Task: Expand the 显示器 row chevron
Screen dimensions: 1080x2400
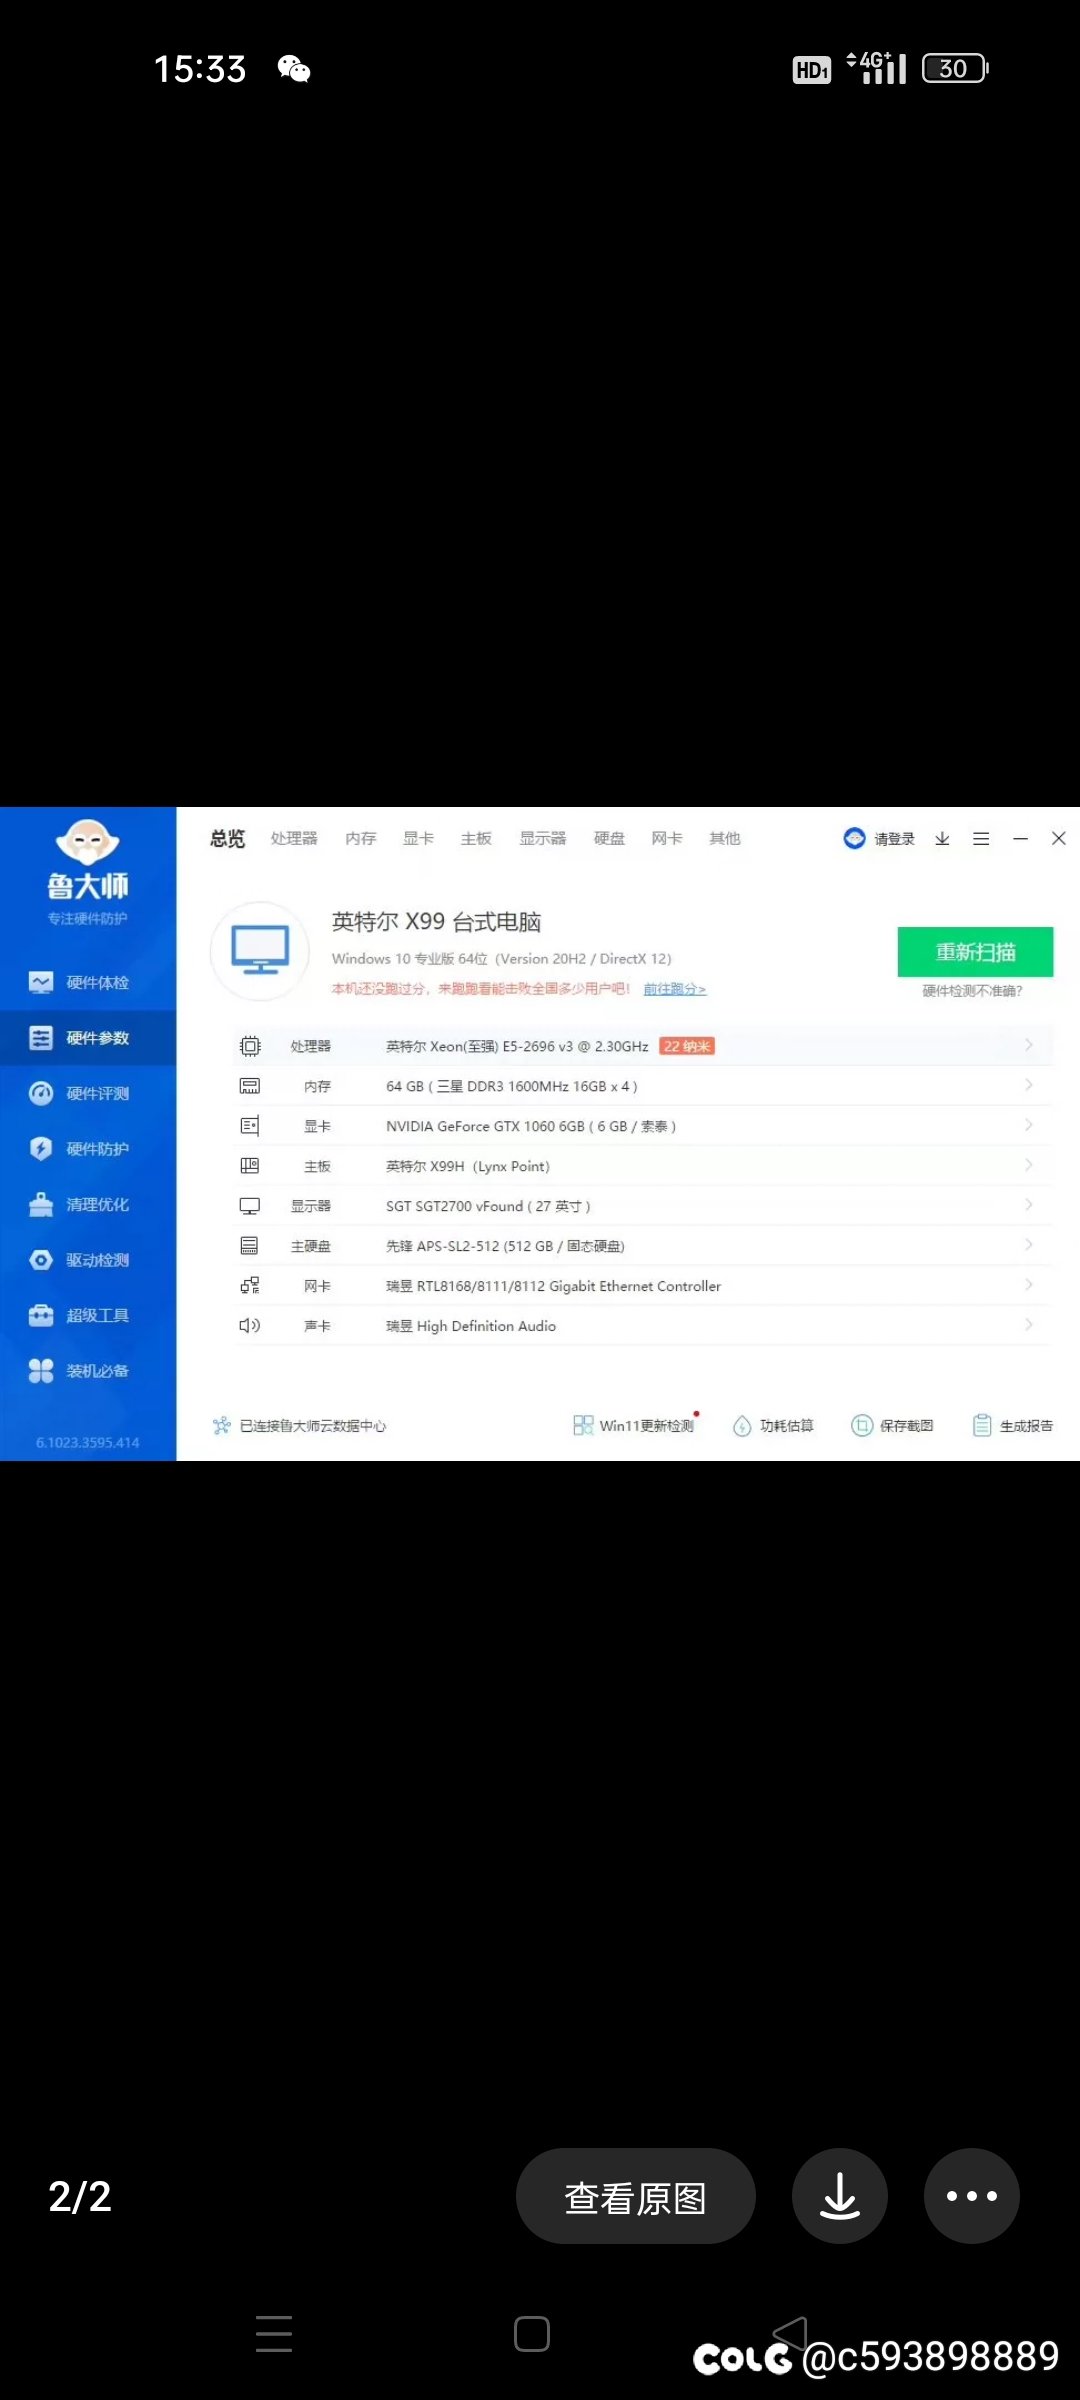Action: (1028, 1205)
